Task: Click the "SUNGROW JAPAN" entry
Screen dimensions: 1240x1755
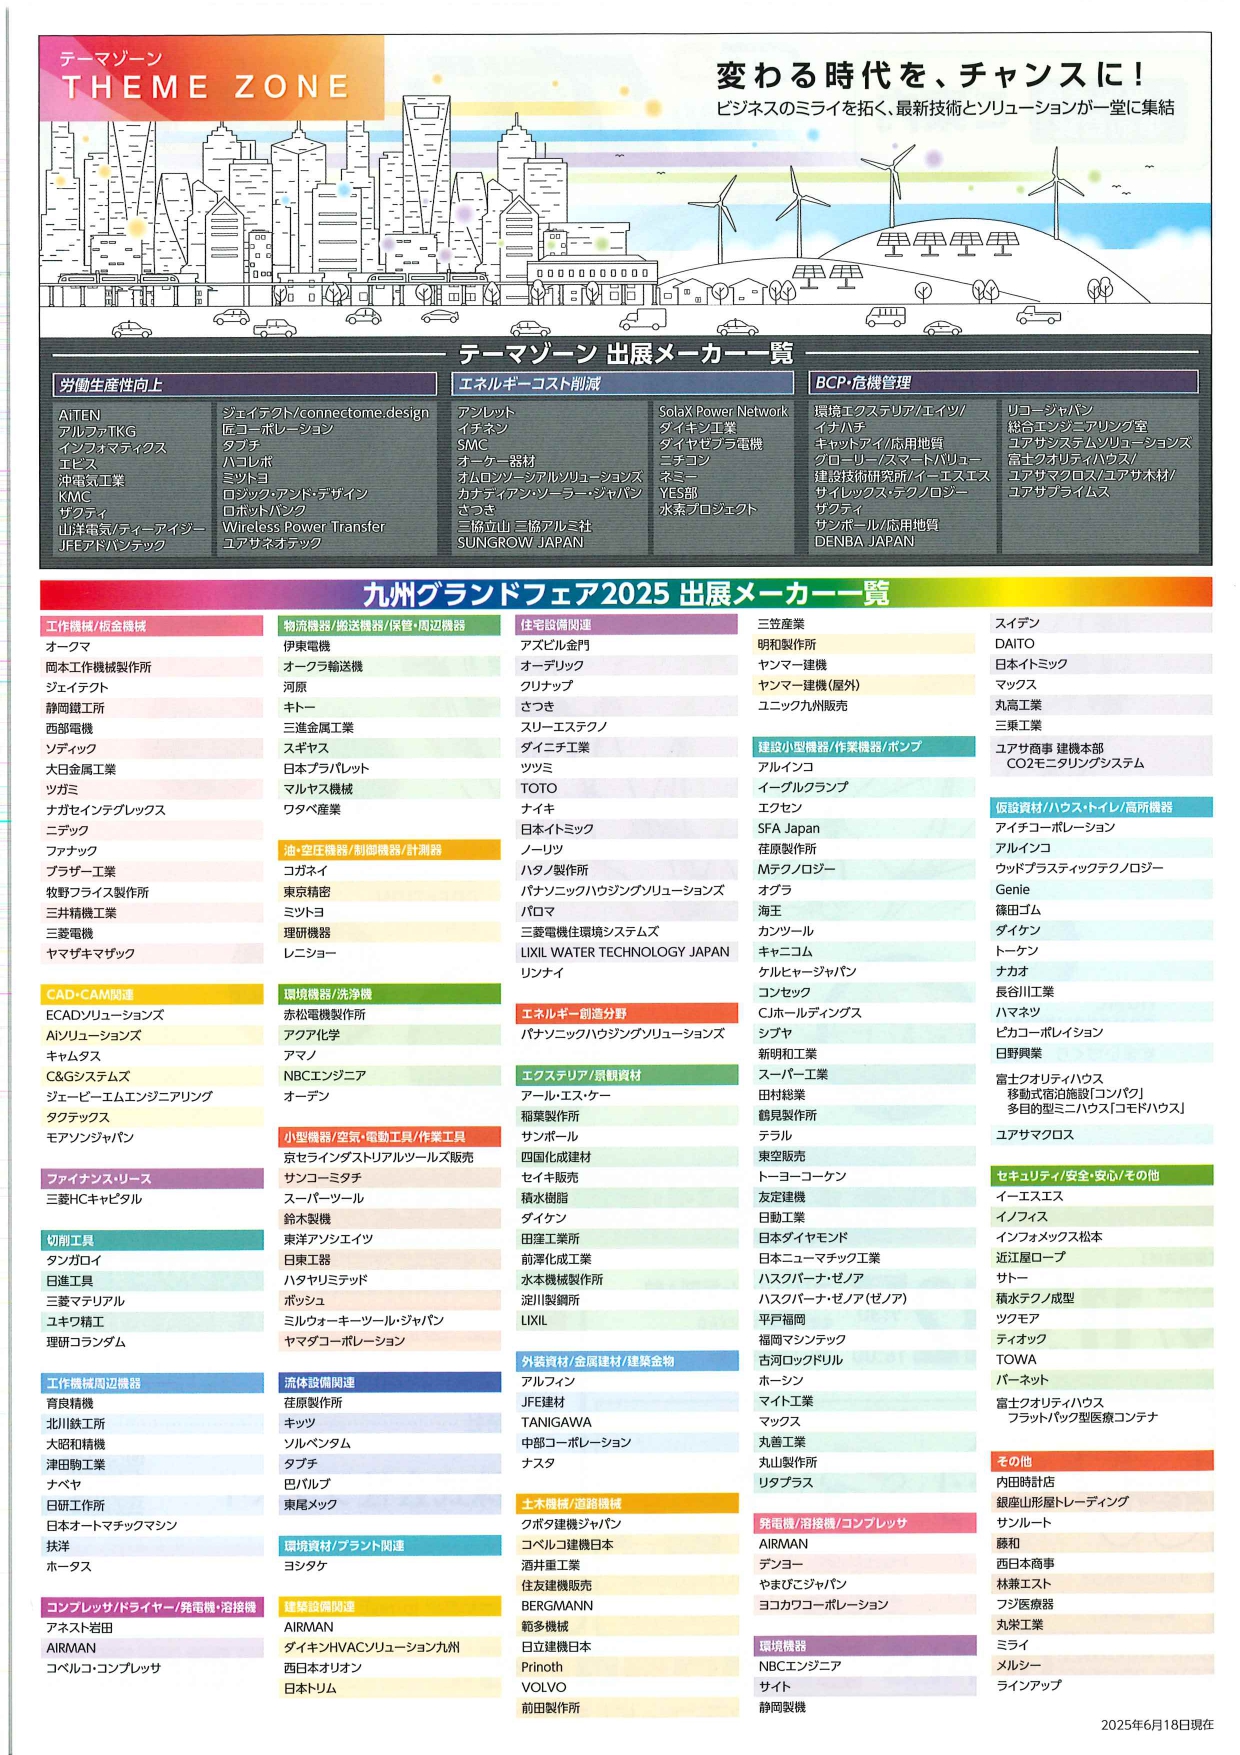Action: 520,542
